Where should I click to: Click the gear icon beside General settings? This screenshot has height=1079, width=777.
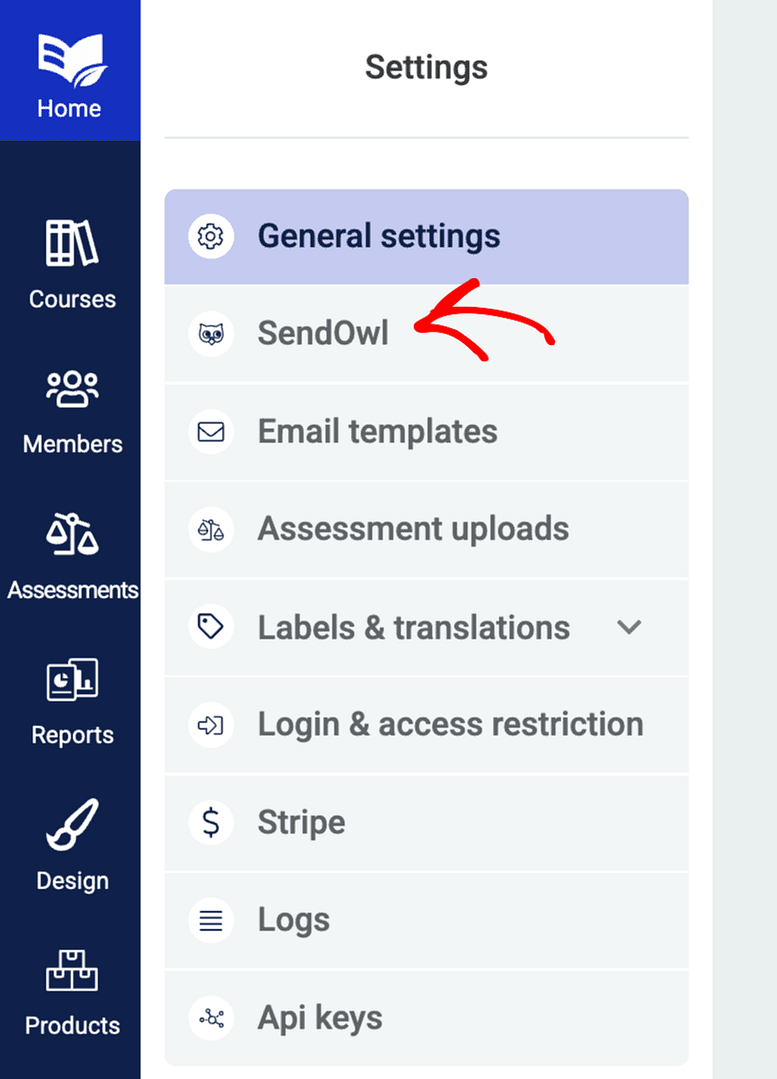tap(210, 236)
